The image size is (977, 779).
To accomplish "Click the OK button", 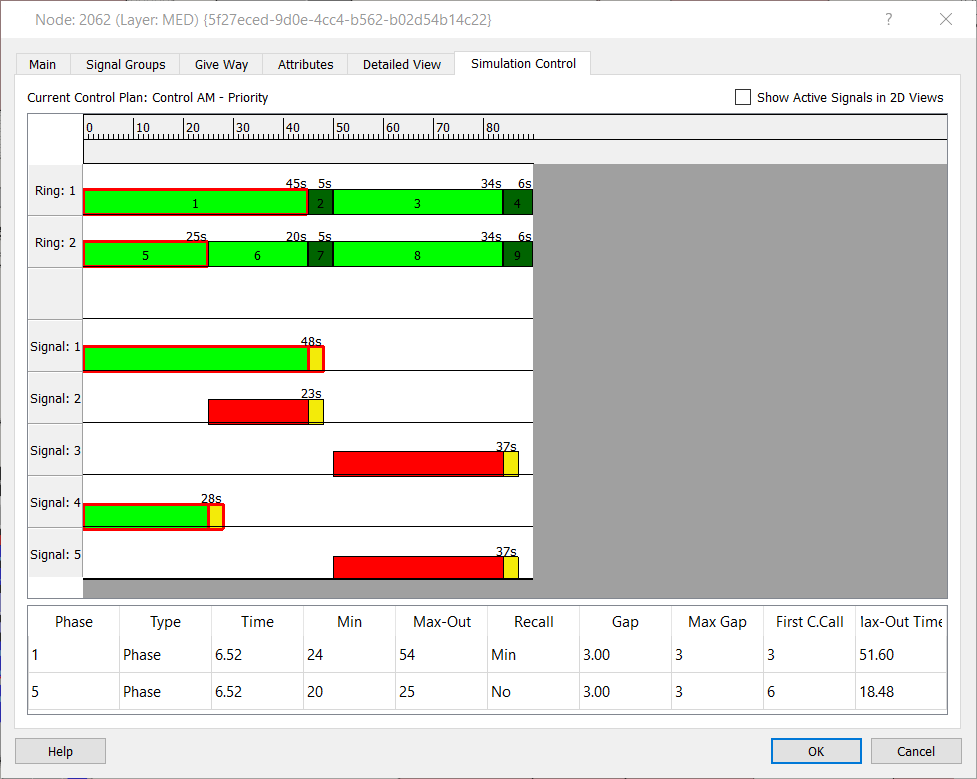I will click(x=816, y=751).
